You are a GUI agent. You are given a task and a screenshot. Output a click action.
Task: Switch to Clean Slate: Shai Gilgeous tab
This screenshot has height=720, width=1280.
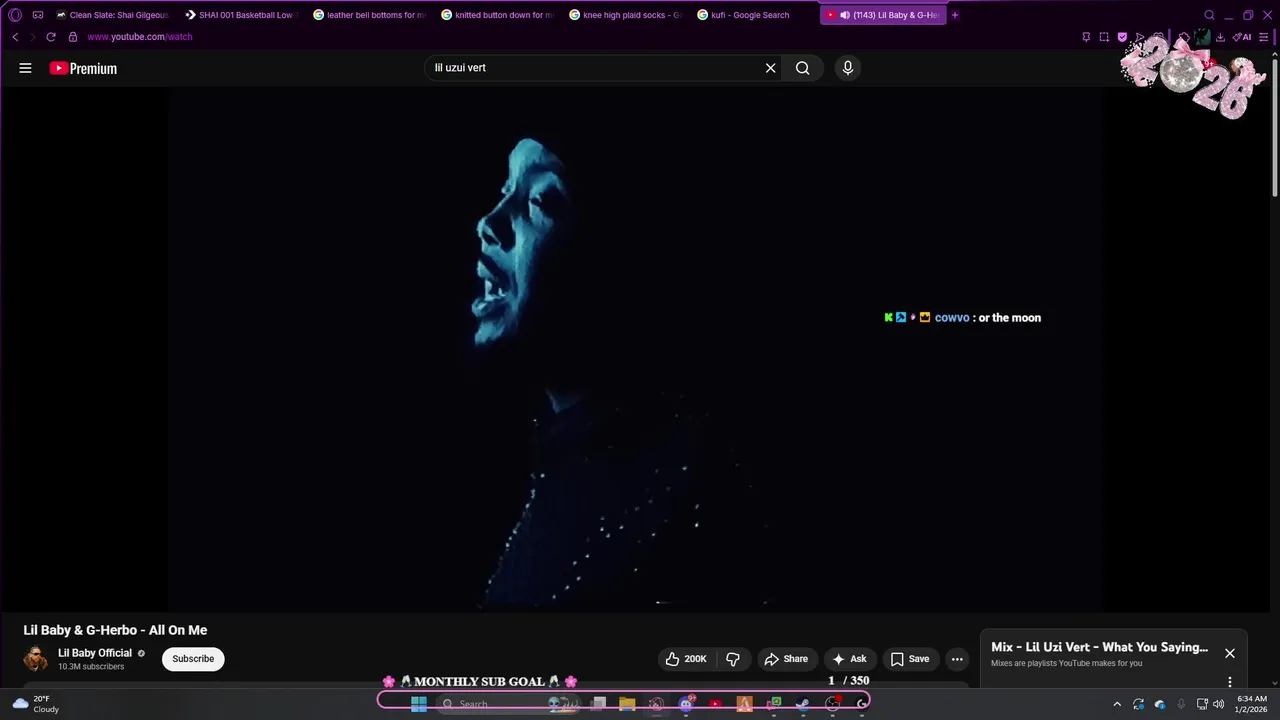coord(113,15)
